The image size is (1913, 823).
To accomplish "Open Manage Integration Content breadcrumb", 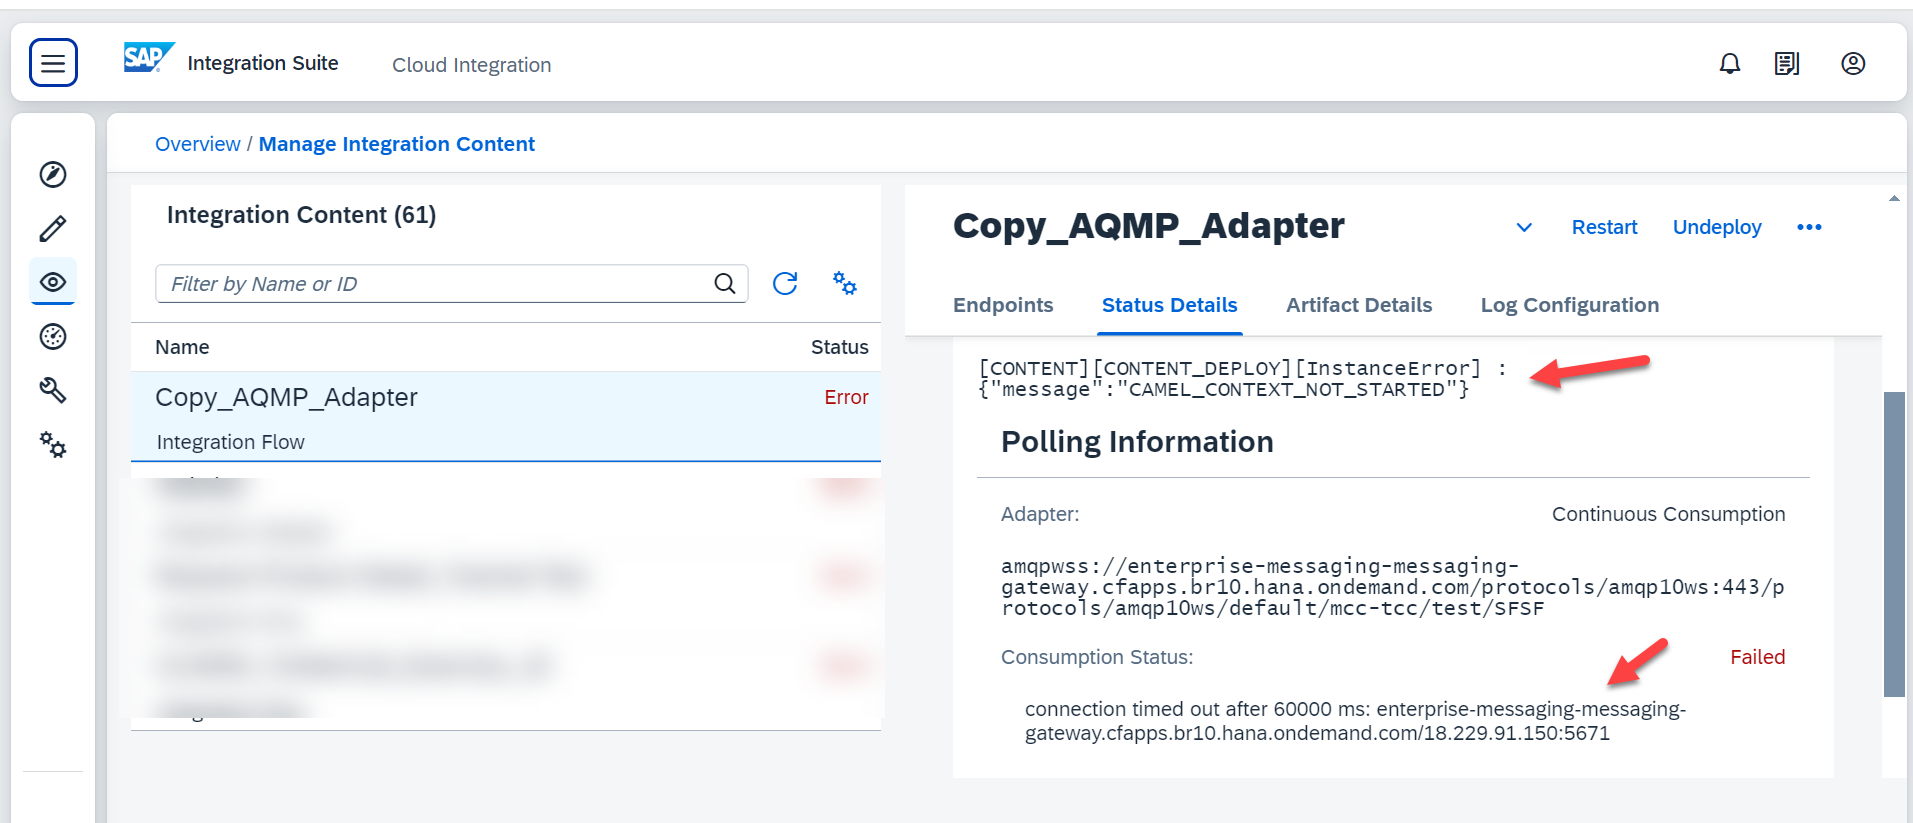I will 397,144.
